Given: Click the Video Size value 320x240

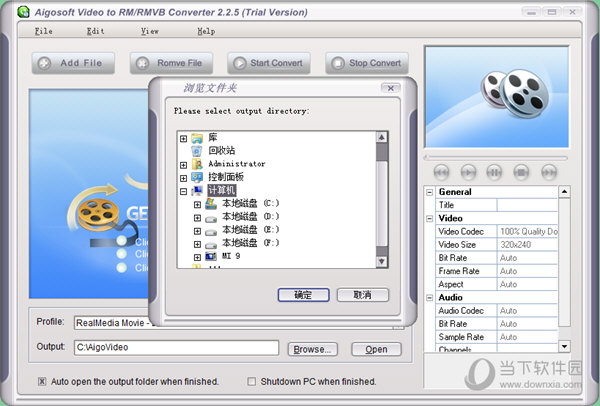Looking at the screenshot, I should [x=527, y=245].
